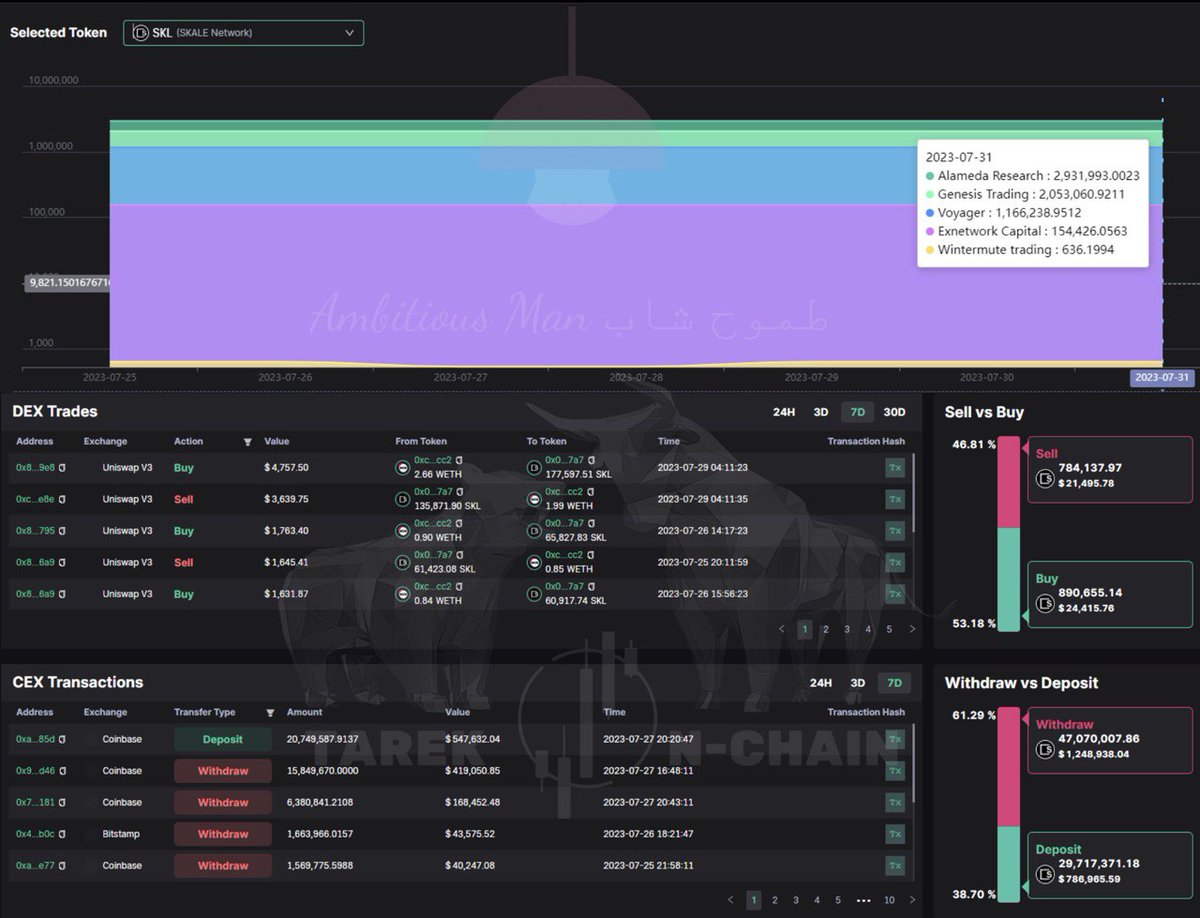1200x918 pixels.
Task: Copy address 0xa...e77 in CEX Transactions
Action: pyautogui.click(x=63, y=866)
